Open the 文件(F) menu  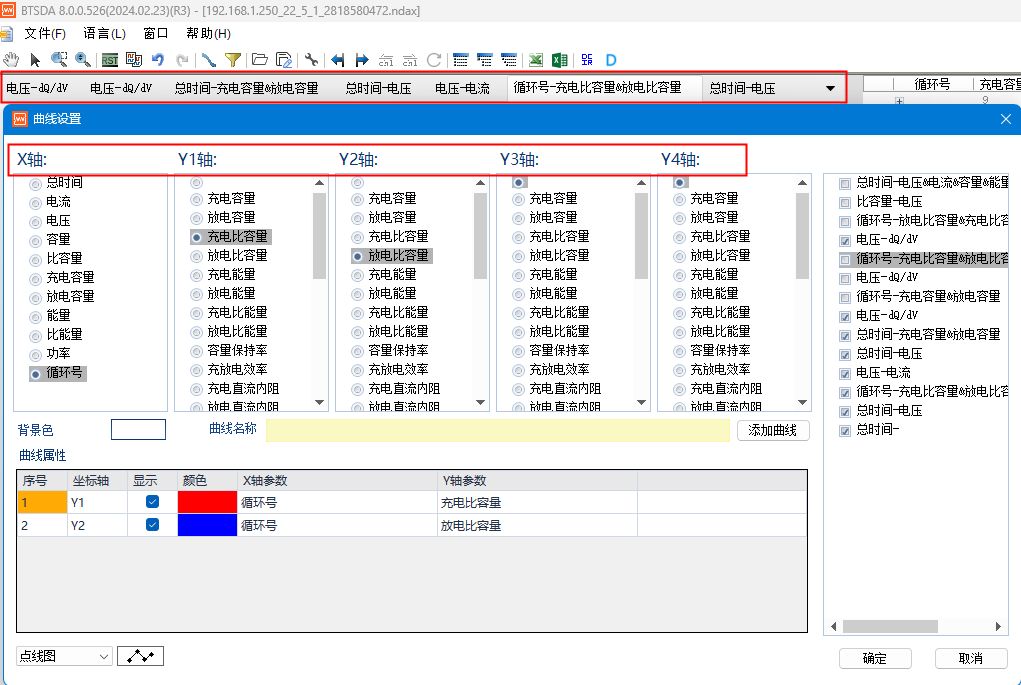[x=45, y=33]
